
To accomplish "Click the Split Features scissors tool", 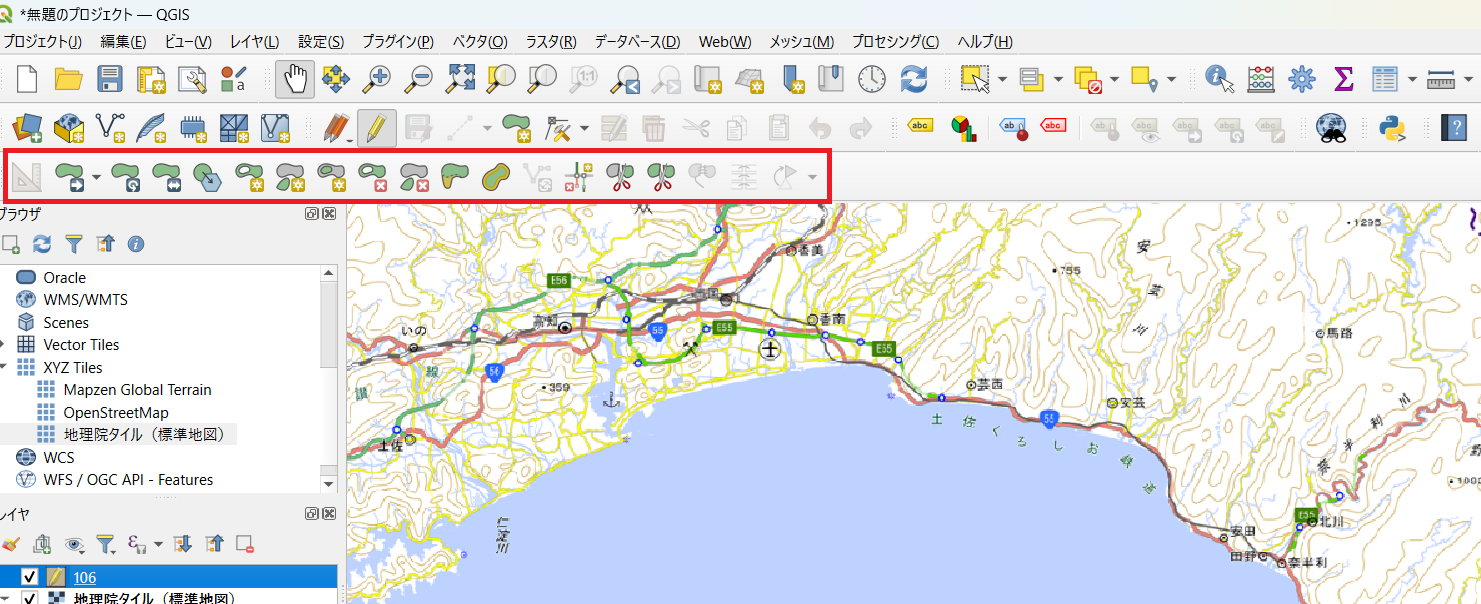I will coord(620,178).
